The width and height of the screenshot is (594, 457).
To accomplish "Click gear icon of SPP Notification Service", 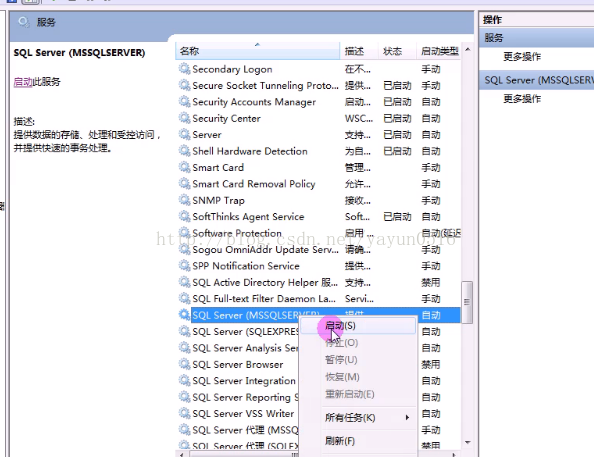I will [x=184, y=266].
